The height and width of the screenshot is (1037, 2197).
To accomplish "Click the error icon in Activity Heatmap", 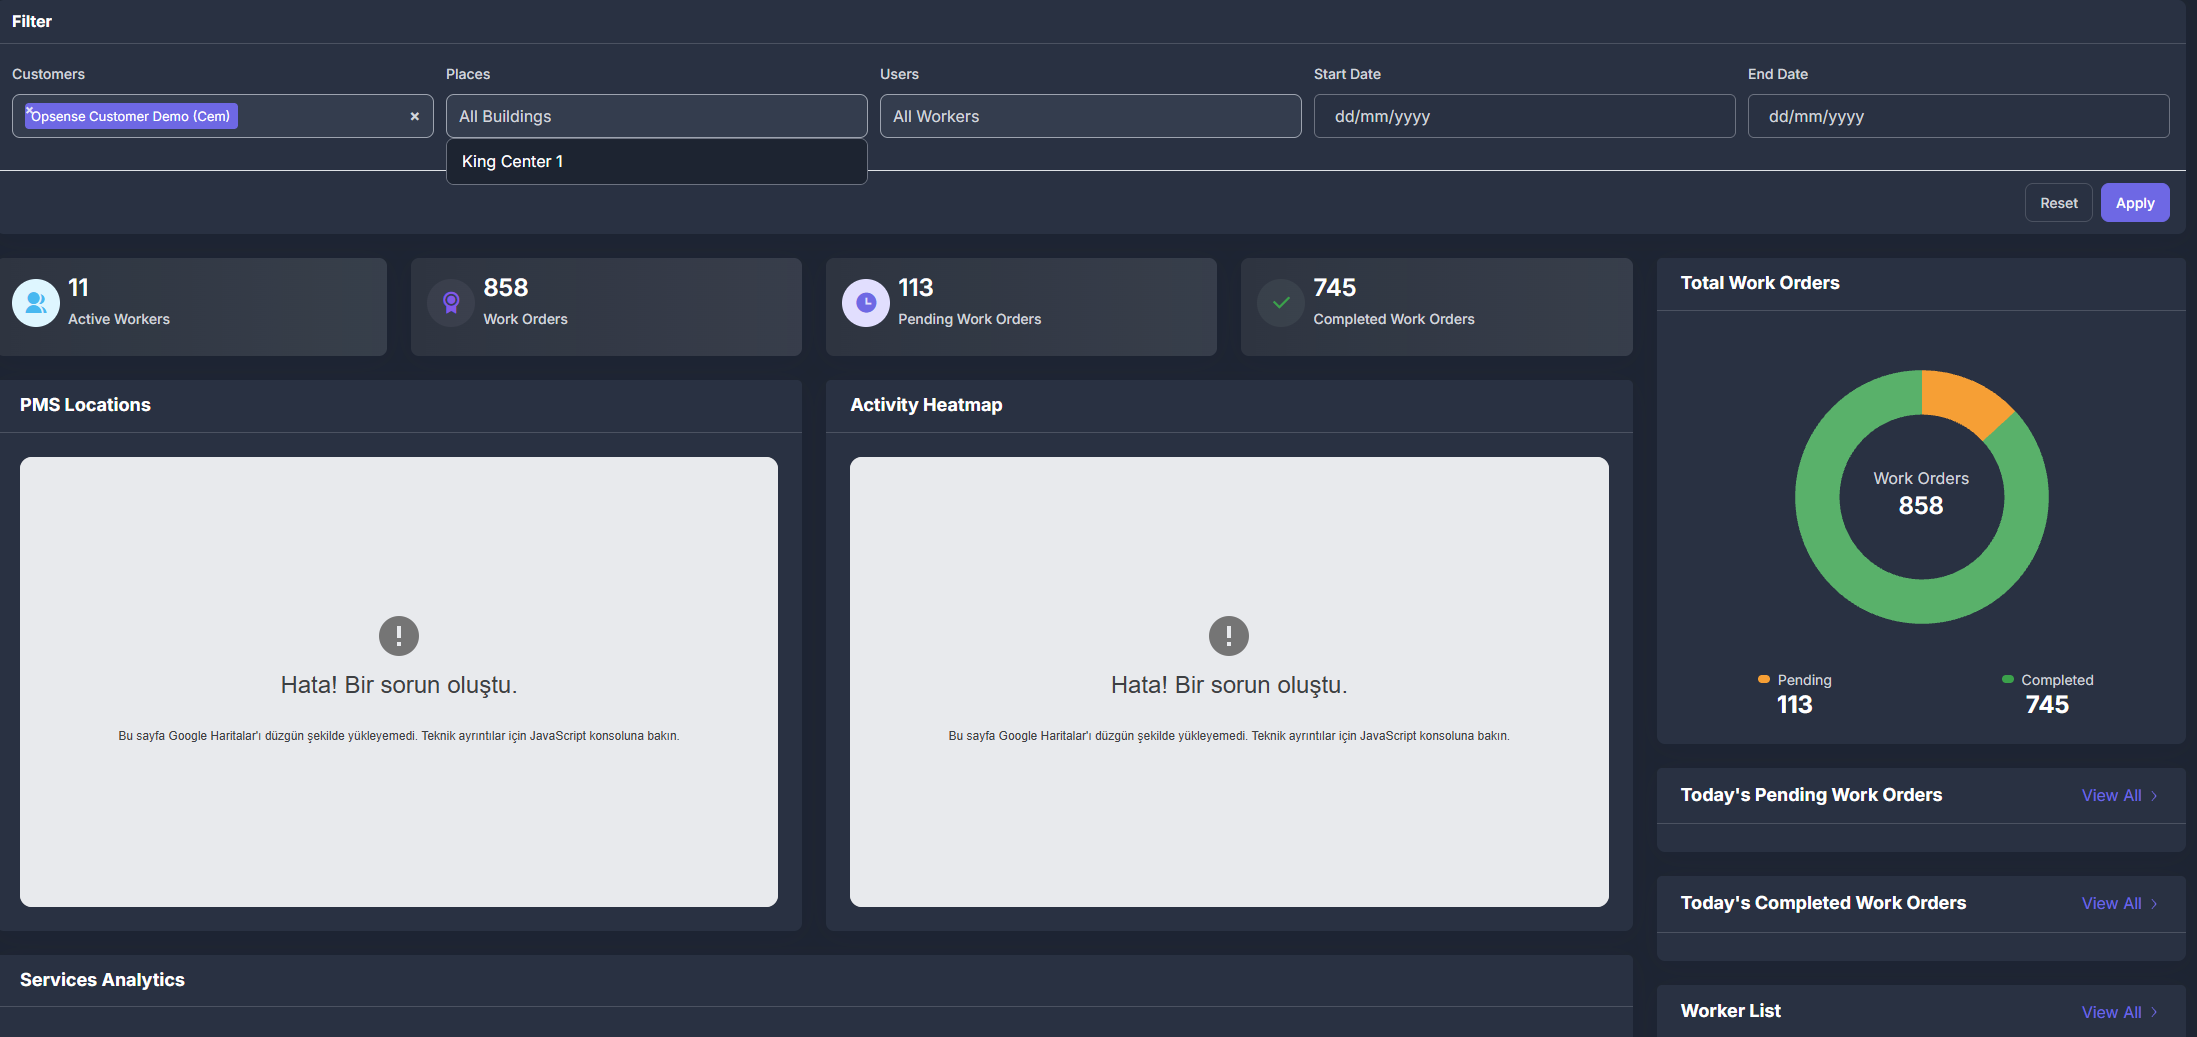I will tap(1229, 636).
